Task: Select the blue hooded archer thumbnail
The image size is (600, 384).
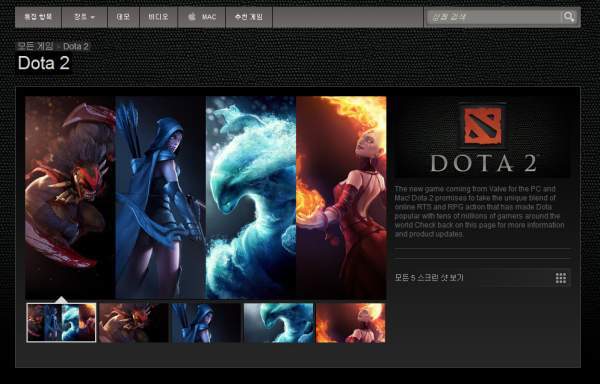Action: (206, 323)
